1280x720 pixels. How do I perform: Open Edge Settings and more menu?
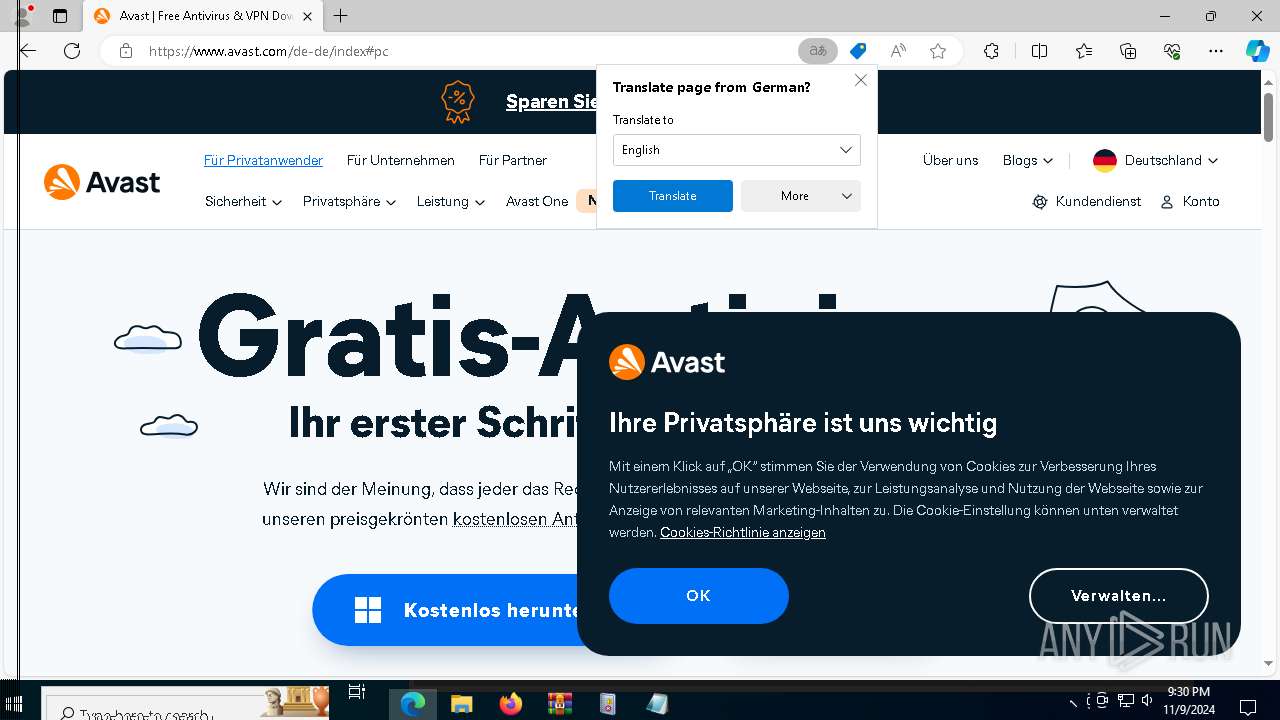[1216, 51]
